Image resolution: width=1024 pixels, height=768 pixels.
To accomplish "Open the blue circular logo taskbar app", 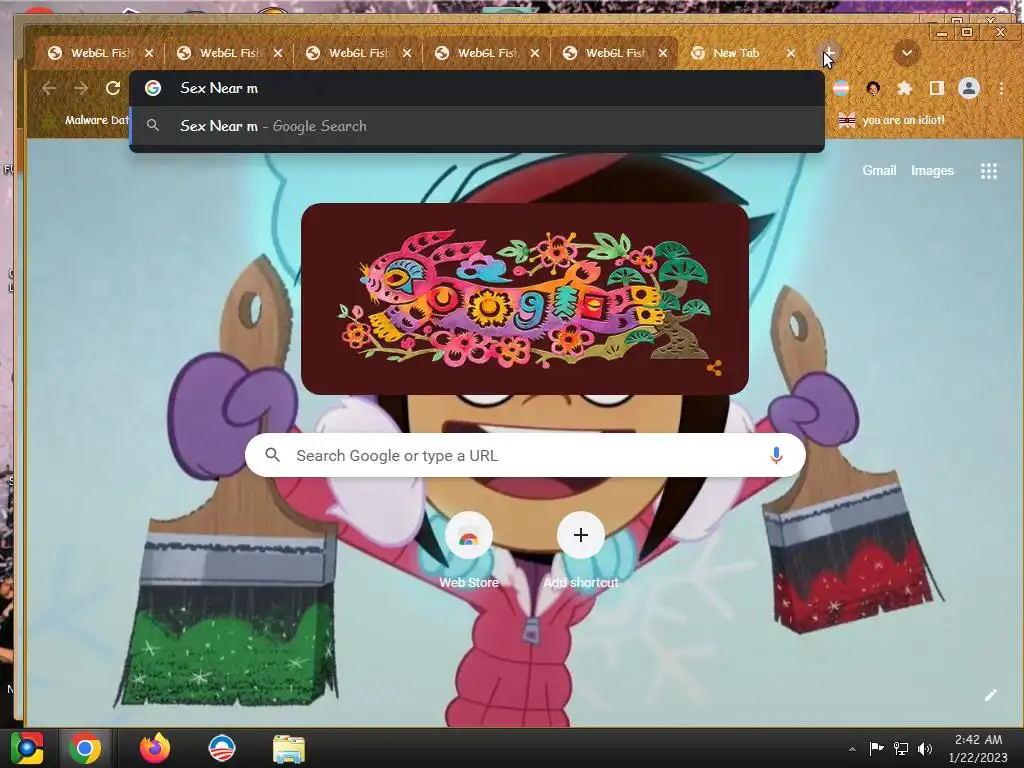I will point(221,748).
